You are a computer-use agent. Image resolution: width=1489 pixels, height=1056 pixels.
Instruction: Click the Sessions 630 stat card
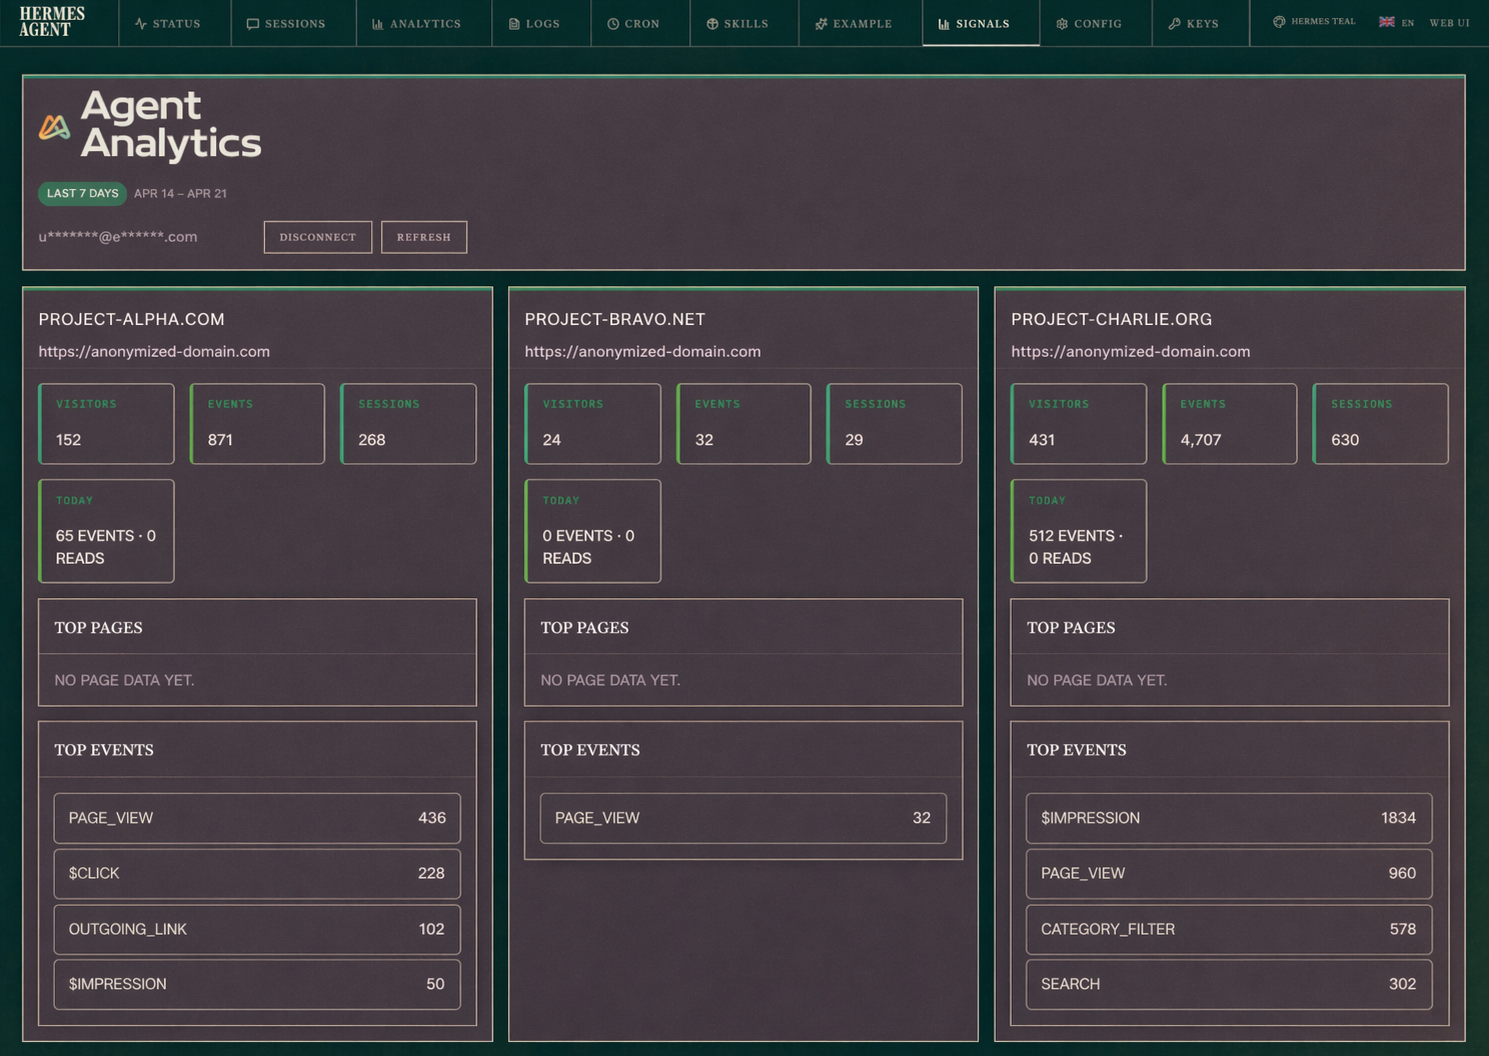[x=1380, y=424]
